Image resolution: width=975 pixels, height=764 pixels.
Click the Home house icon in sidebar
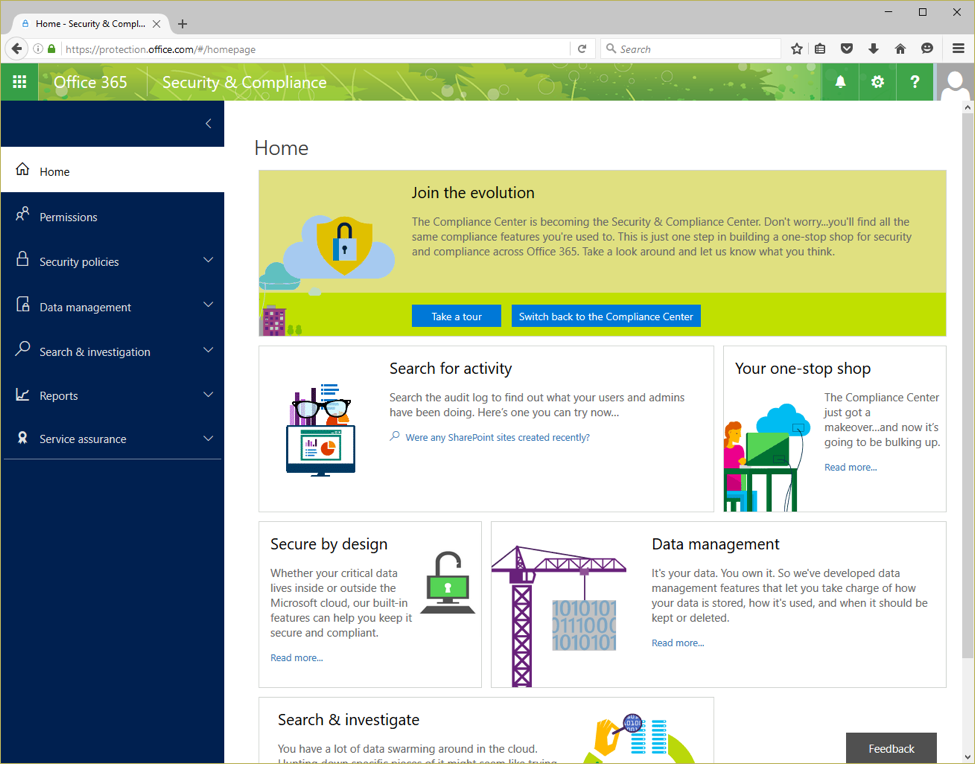22,170
